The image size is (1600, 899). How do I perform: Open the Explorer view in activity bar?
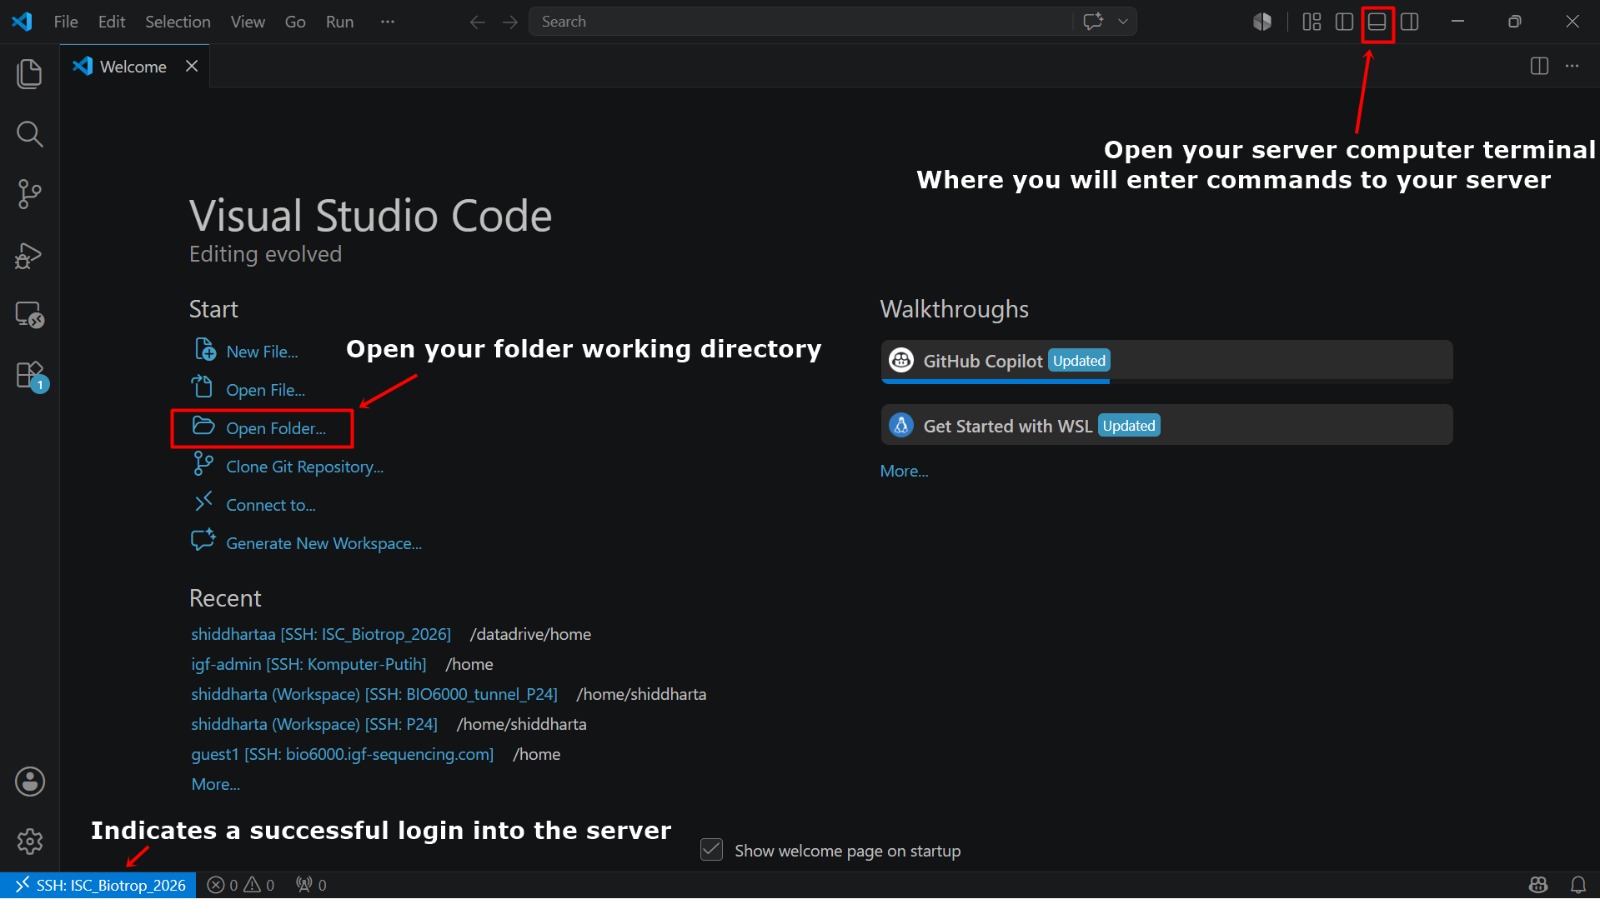coord(30,73)
